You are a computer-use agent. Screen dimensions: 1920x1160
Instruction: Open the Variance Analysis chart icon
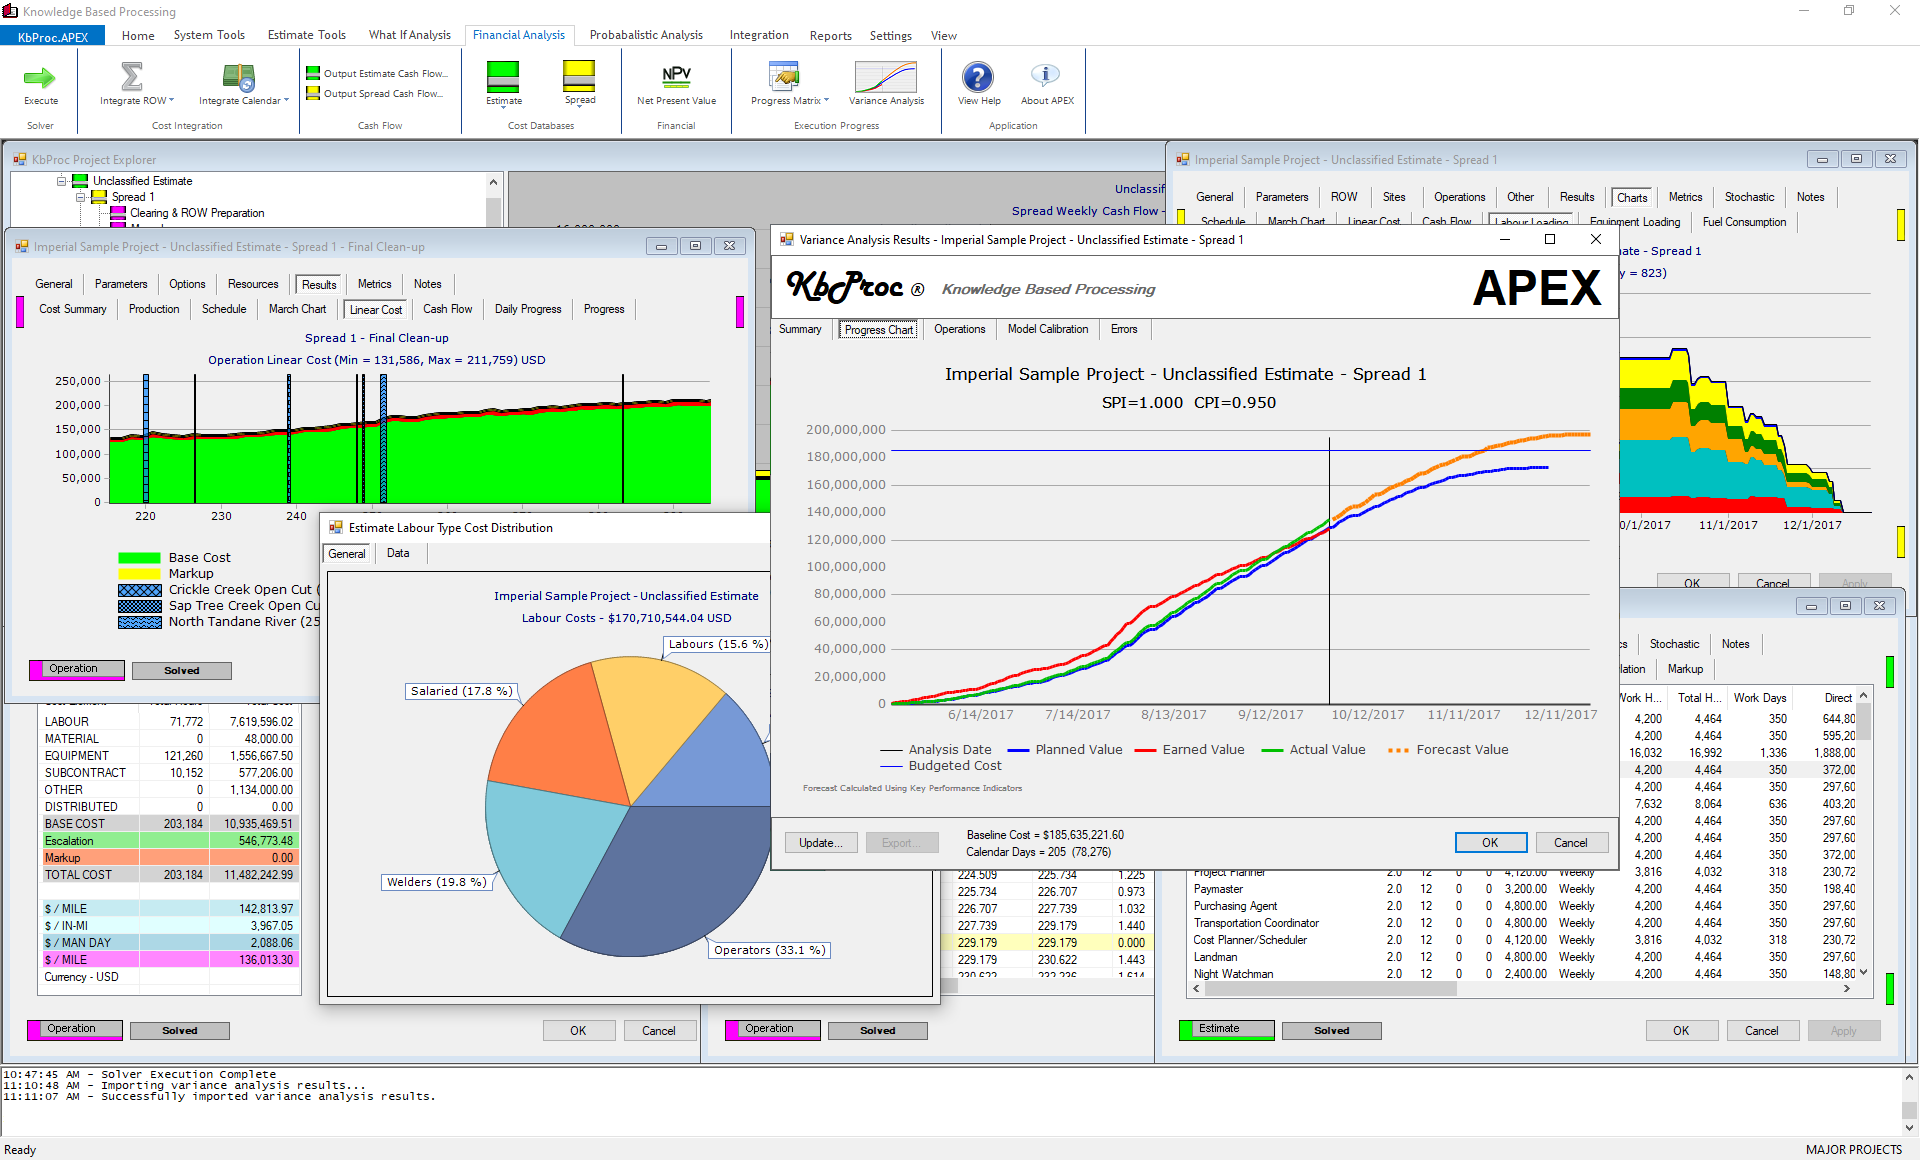click(x=885, y=77)
